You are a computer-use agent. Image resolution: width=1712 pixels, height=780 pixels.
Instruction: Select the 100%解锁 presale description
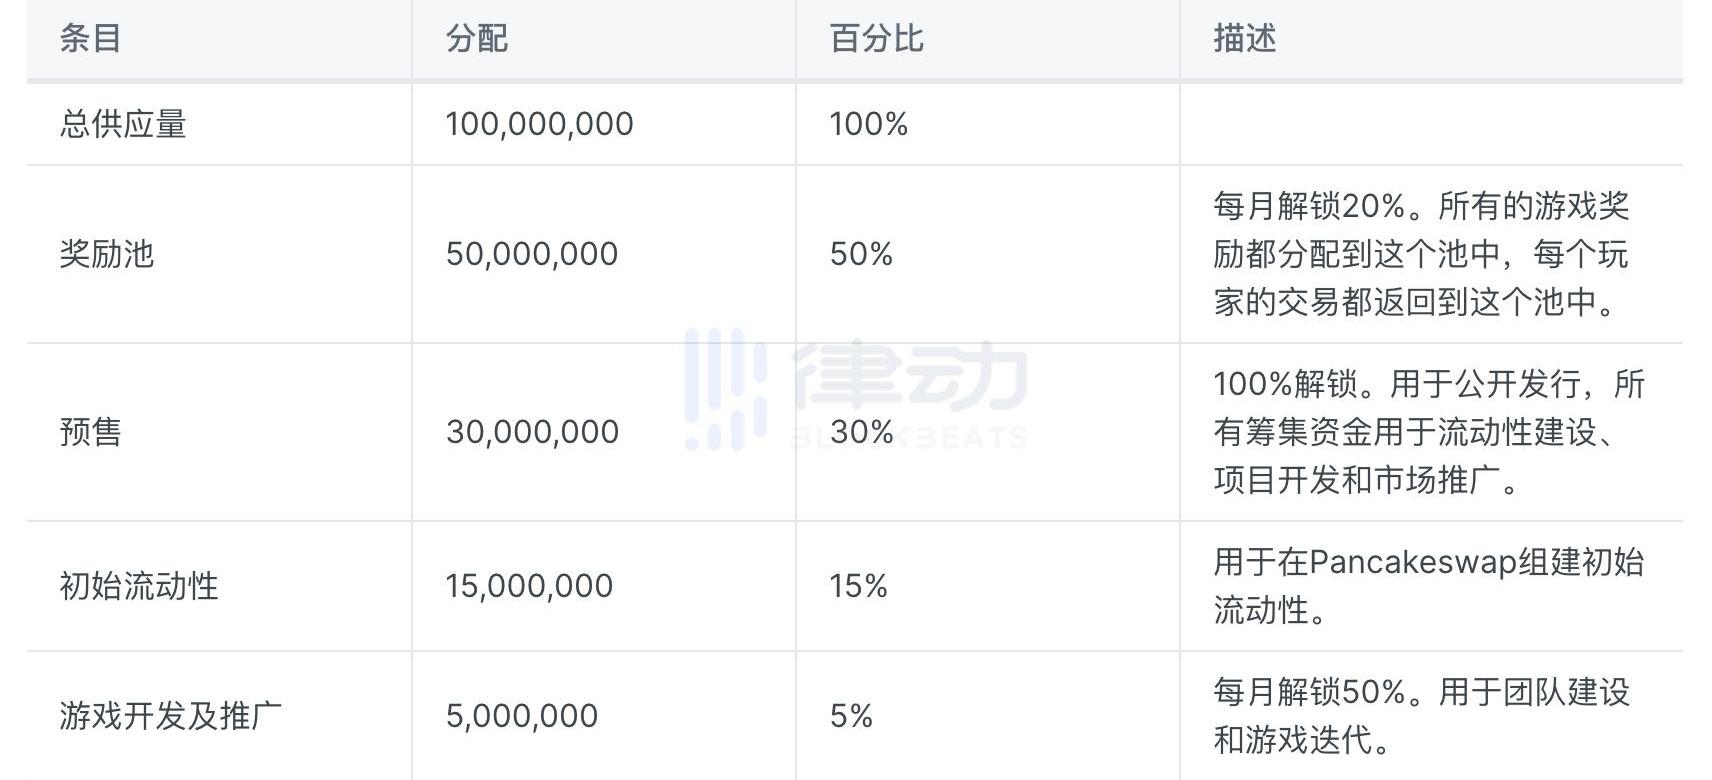point(1429,432)
